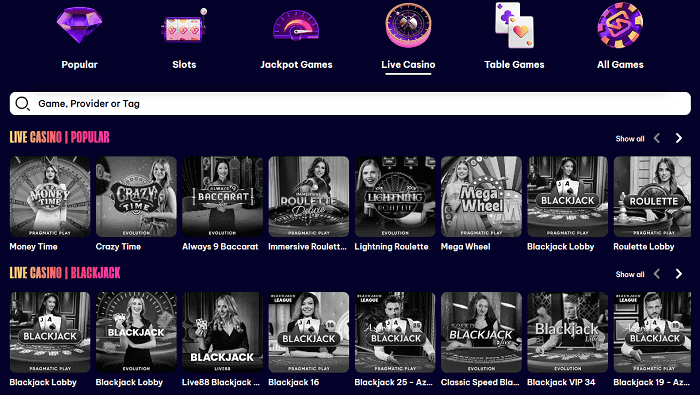Click Live Casino | Blackjack heading
700x395 pixels.
(65, 273)
